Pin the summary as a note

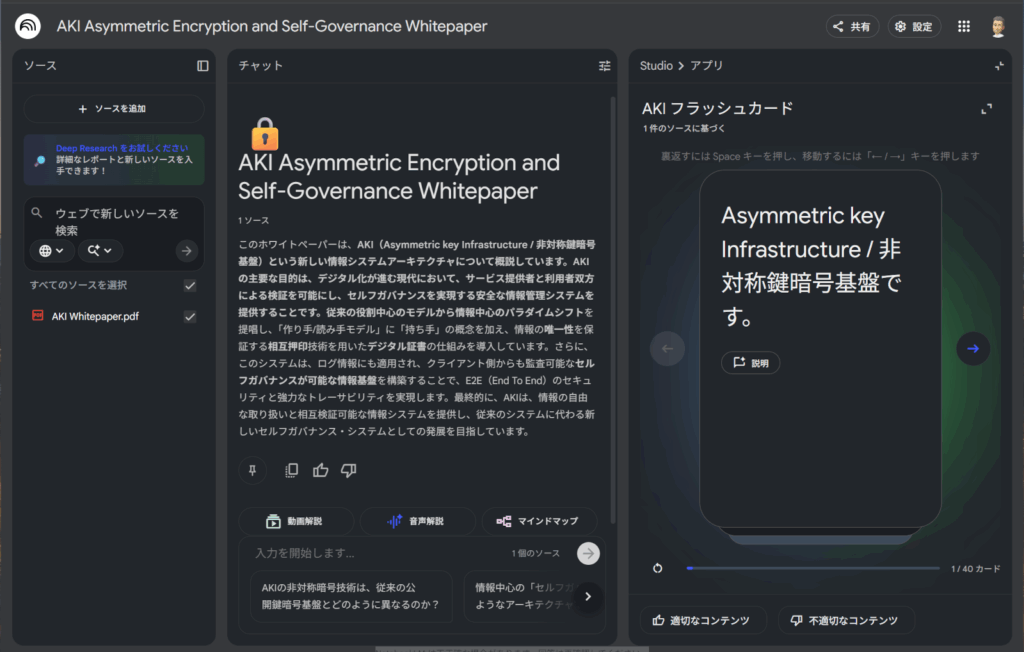253,470
